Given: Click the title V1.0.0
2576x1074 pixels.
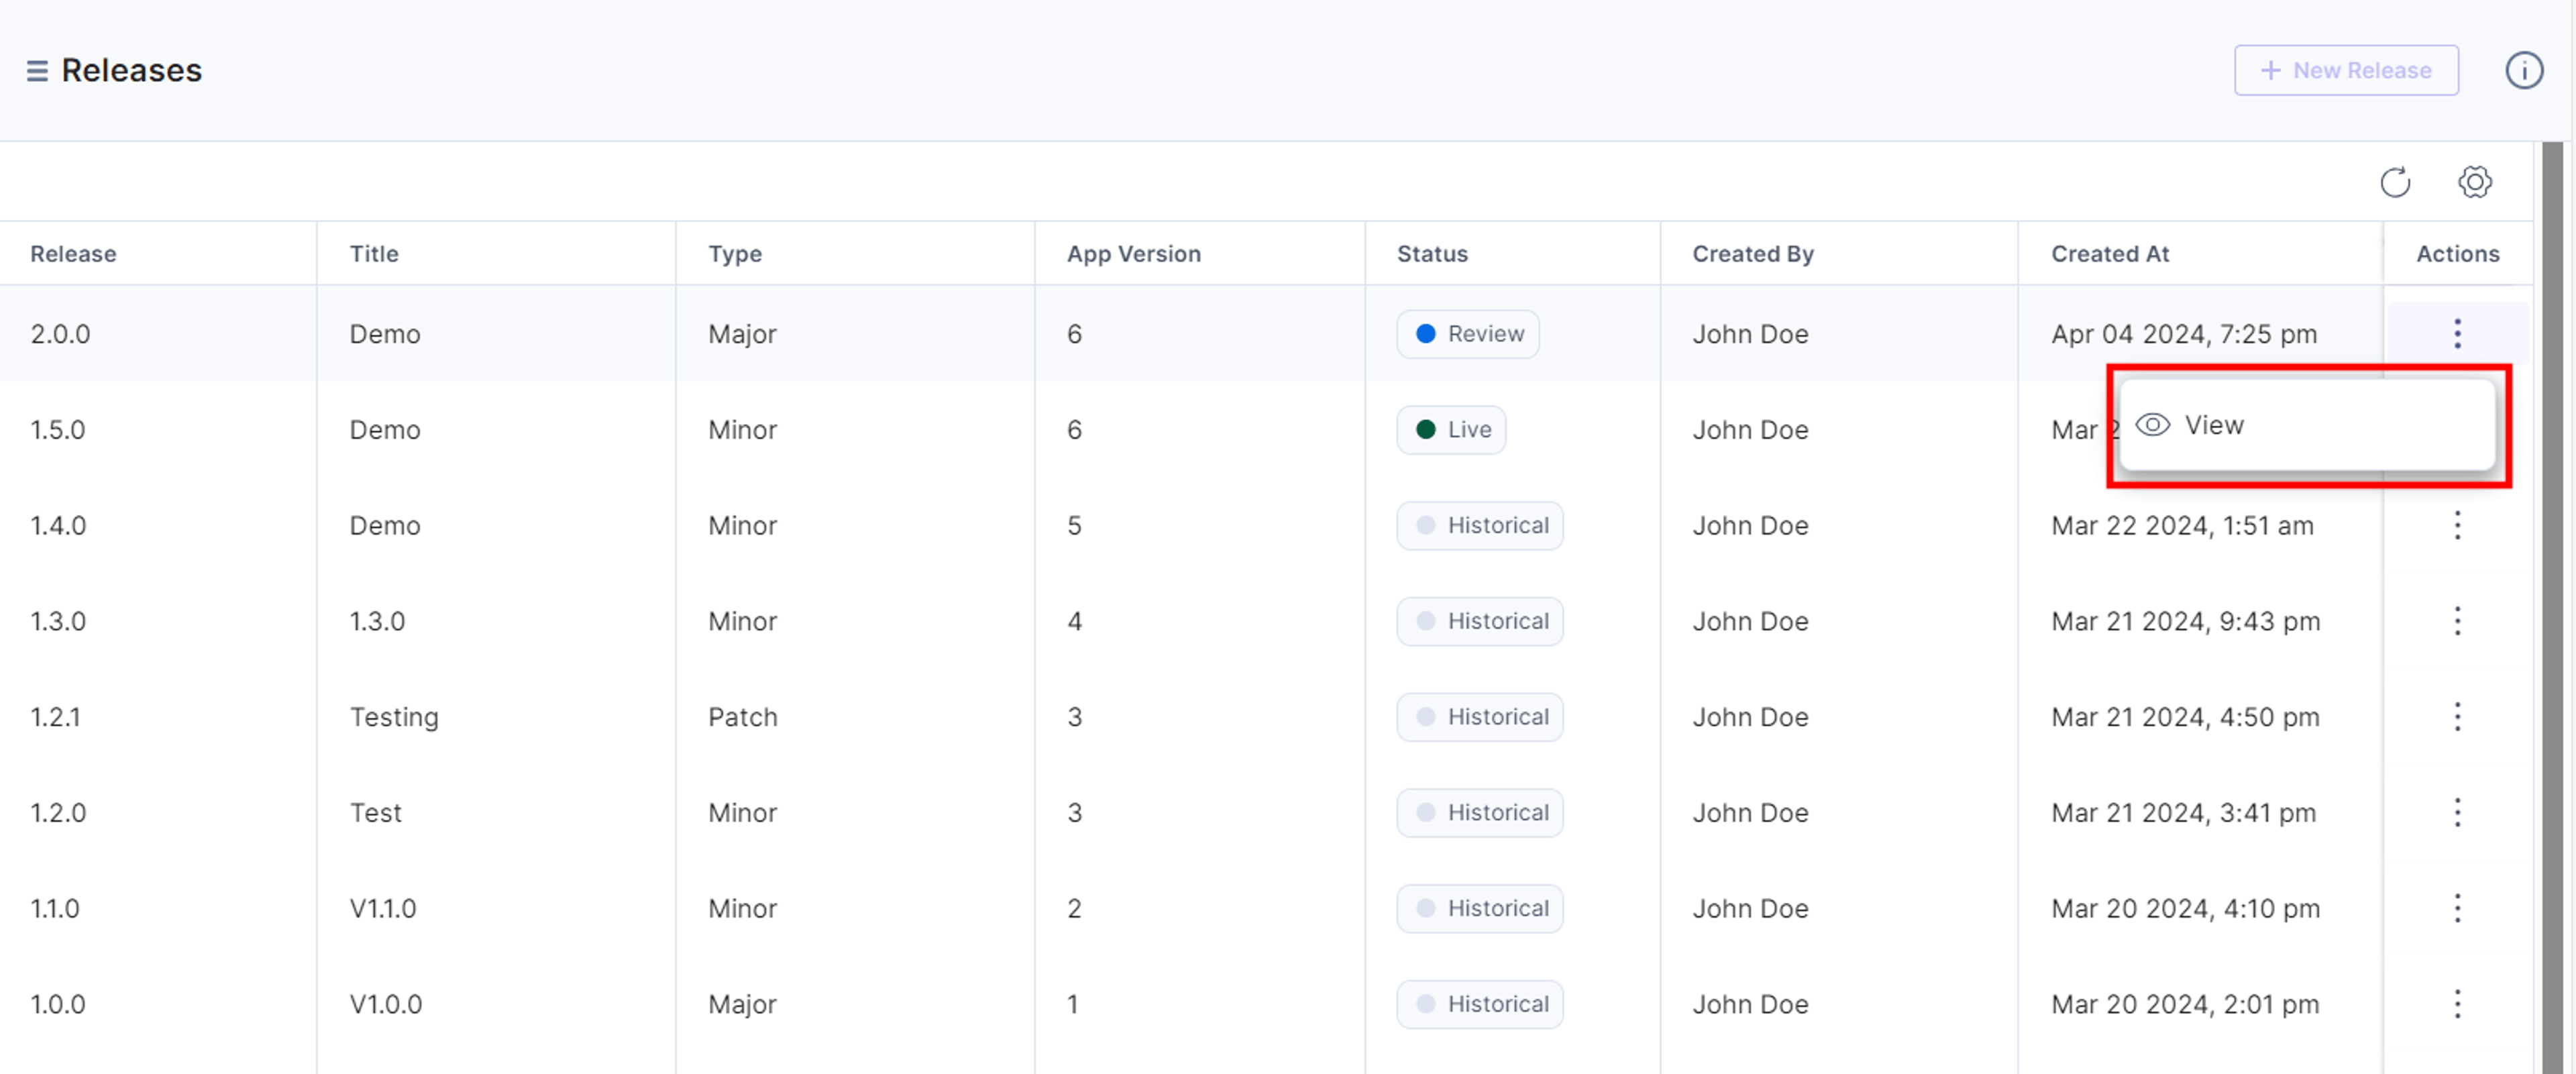Looking at the screenshot, I should click(386, 1004).
